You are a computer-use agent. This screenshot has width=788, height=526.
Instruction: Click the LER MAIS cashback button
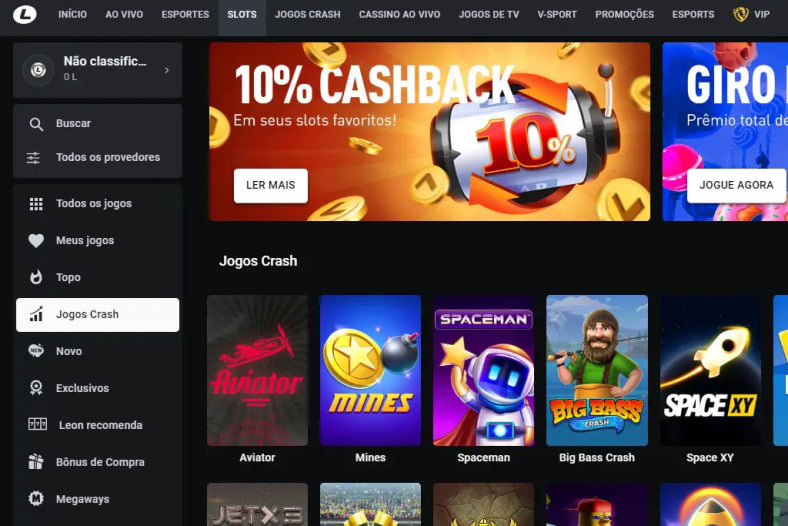click(x=270, y=185)
